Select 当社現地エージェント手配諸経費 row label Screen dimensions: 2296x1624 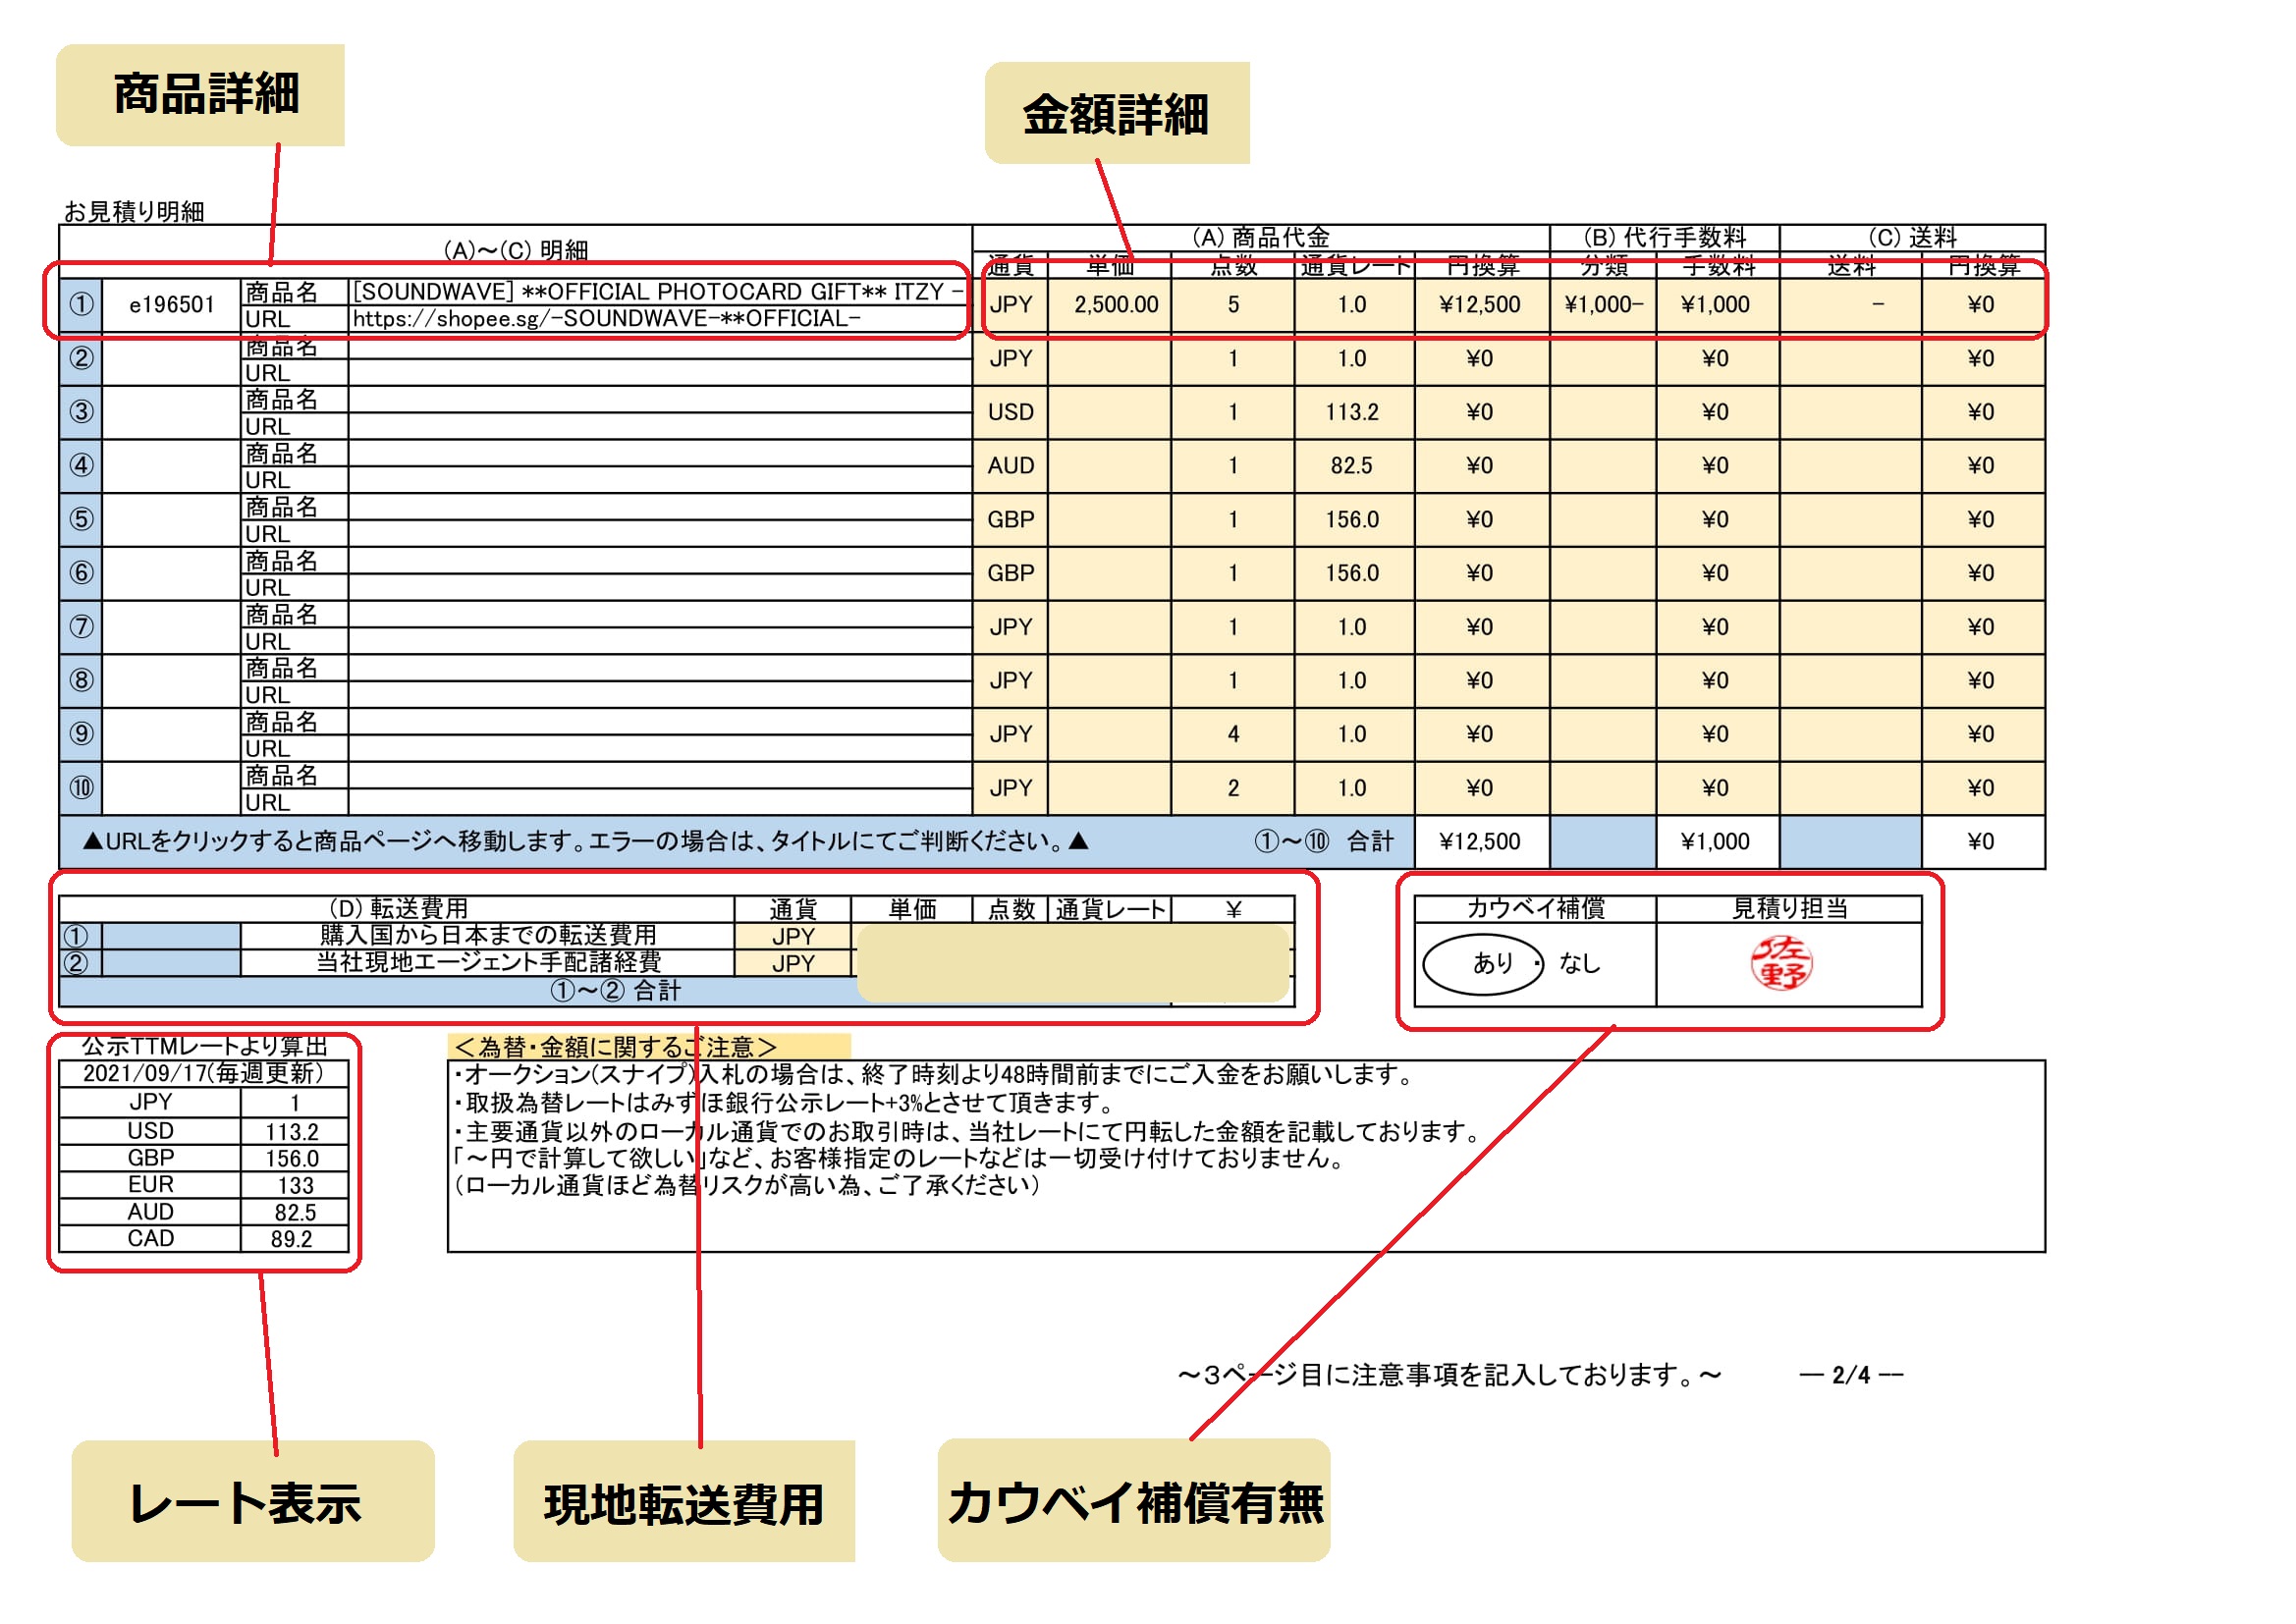[488, 962]
